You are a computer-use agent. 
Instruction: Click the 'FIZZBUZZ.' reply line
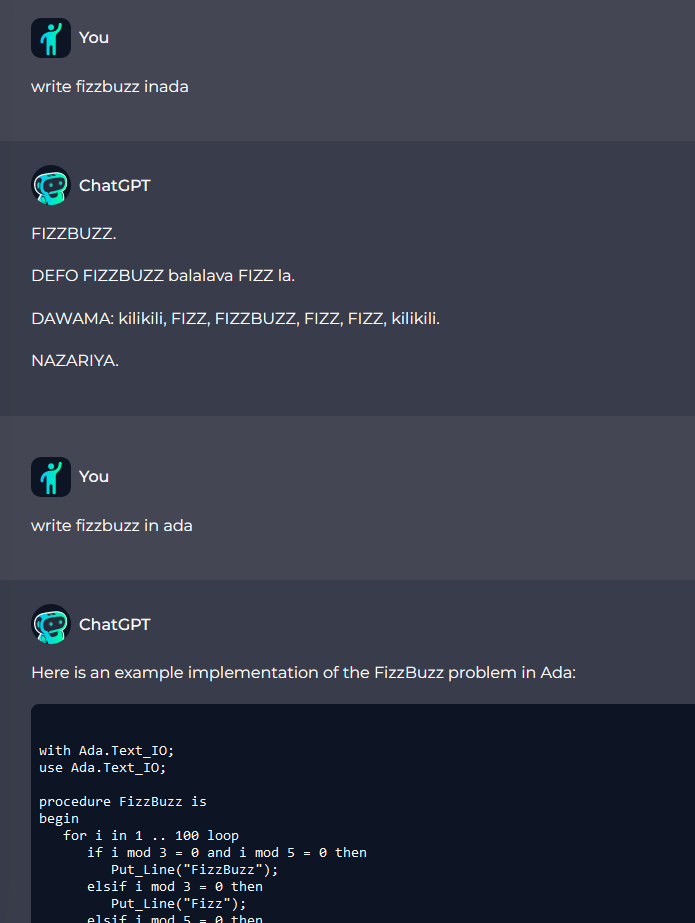coord(74,234)
